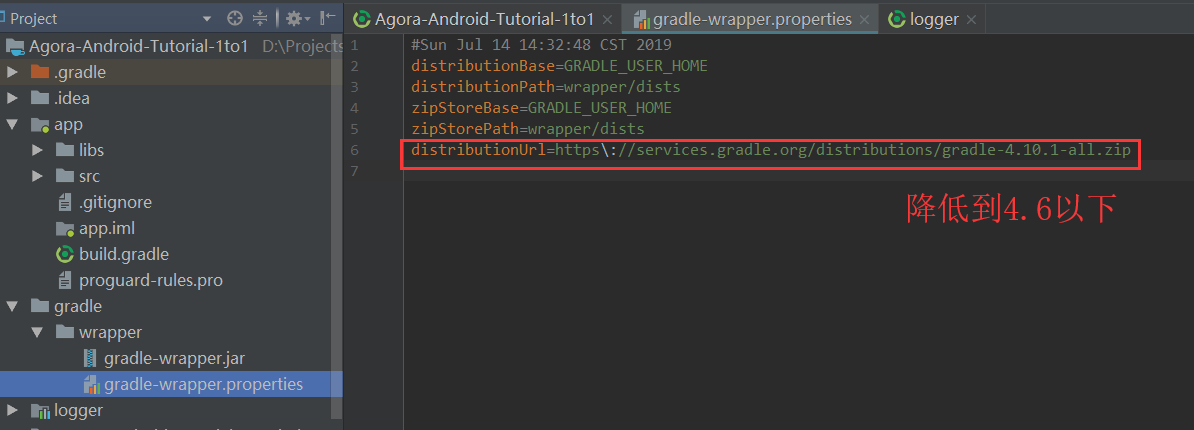1194x430 pixels.
Task: Click the properties icon on gradle-wrapper.properties tab
Action: [640, 19]
